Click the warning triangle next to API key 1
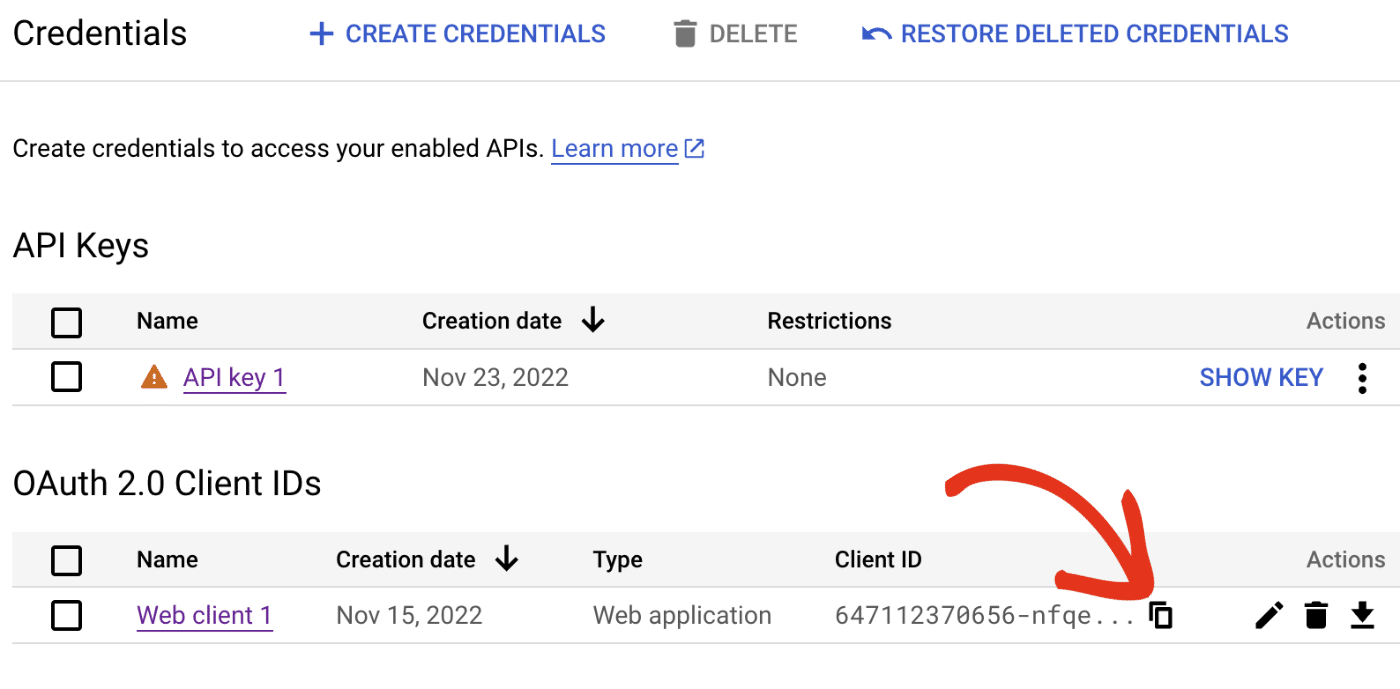The image size is (1400, 689). pyautogui.click(x=156, y=377)
